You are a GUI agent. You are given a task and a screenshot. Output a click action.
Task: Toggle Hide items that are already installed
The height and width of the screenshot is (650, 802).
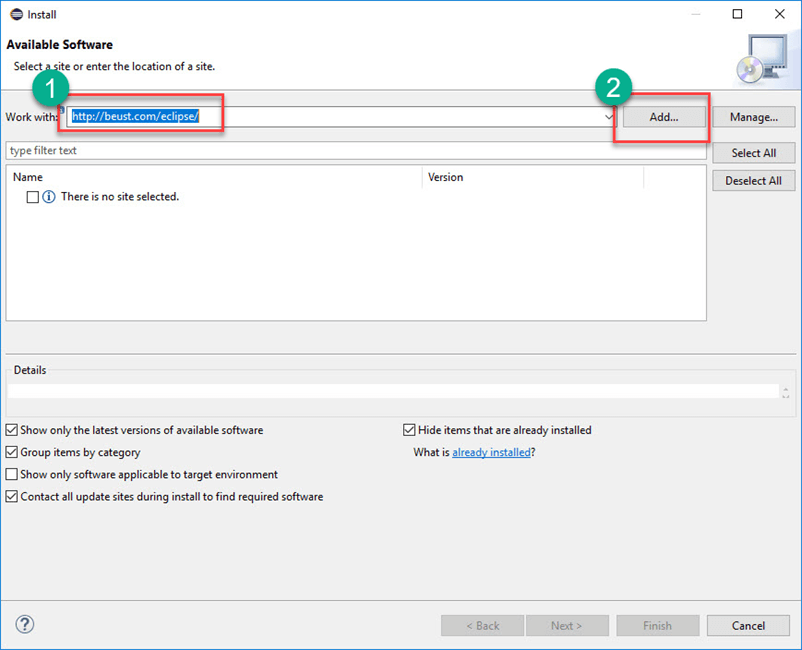tap(409, 430)
